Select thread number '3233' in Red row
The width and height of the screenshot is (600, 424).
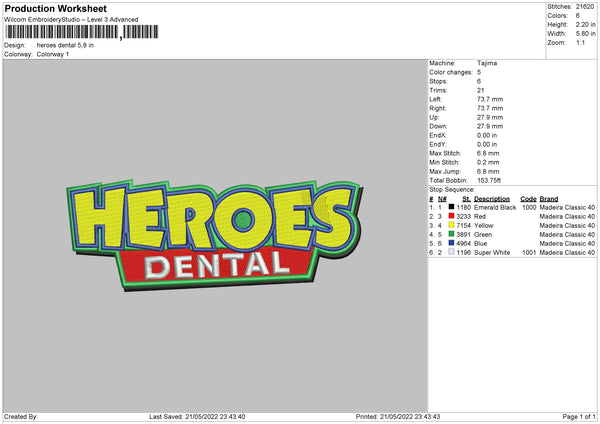463,217
